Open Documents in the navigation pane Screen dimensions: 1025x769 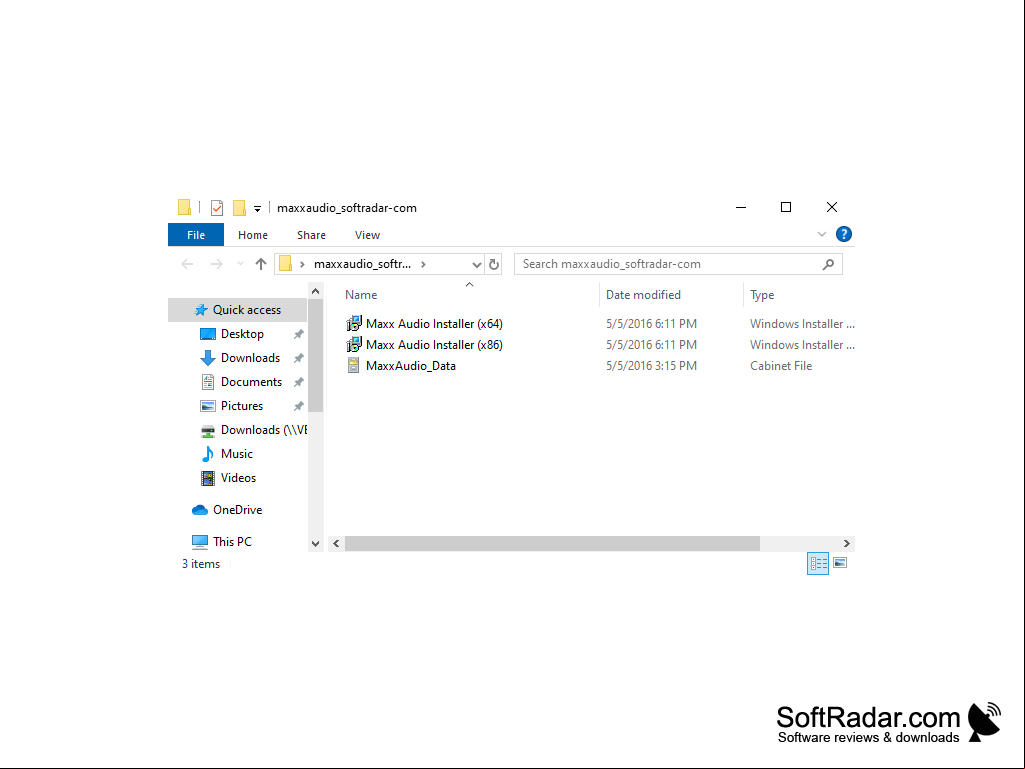[251, 382]
